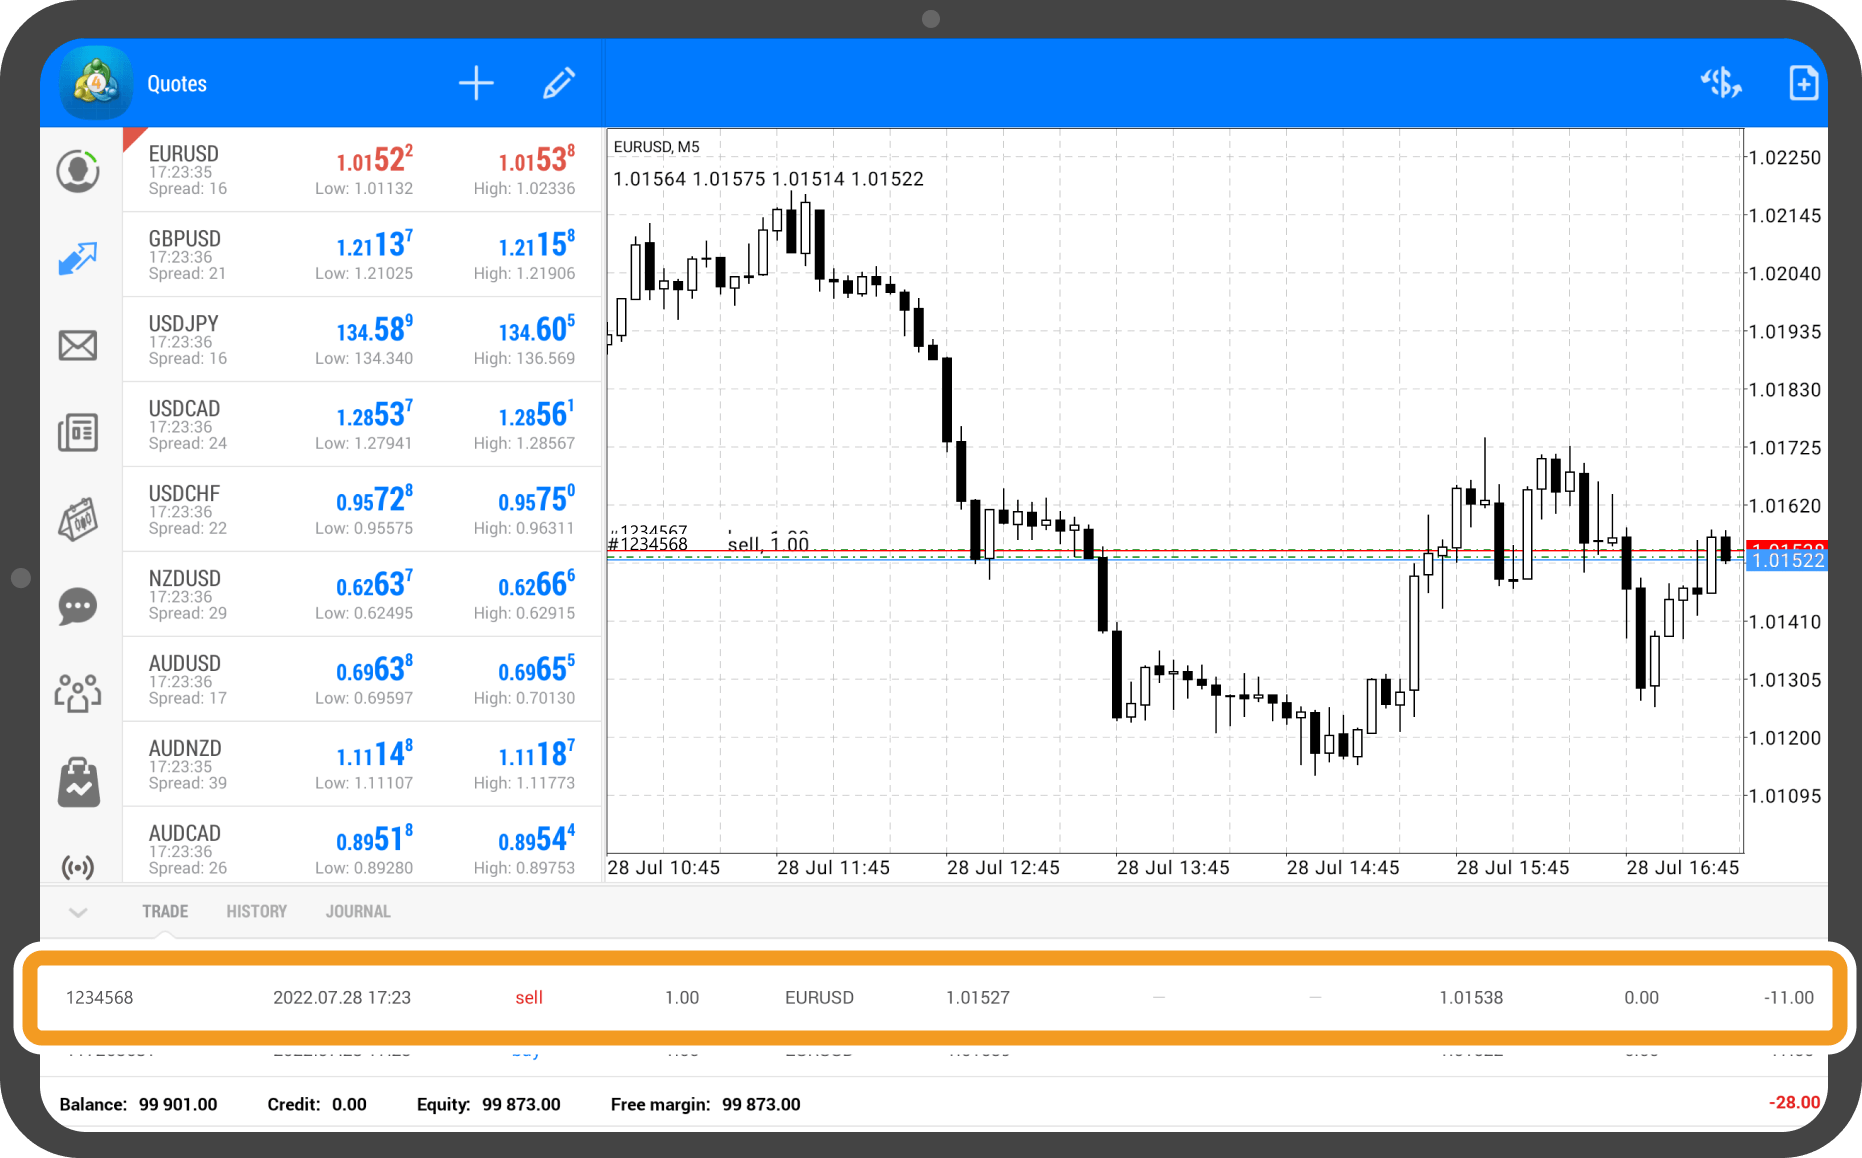Open the accounts profile icon in sidebar
This screenshot has height=1158, width=1862.
[78, 171]
